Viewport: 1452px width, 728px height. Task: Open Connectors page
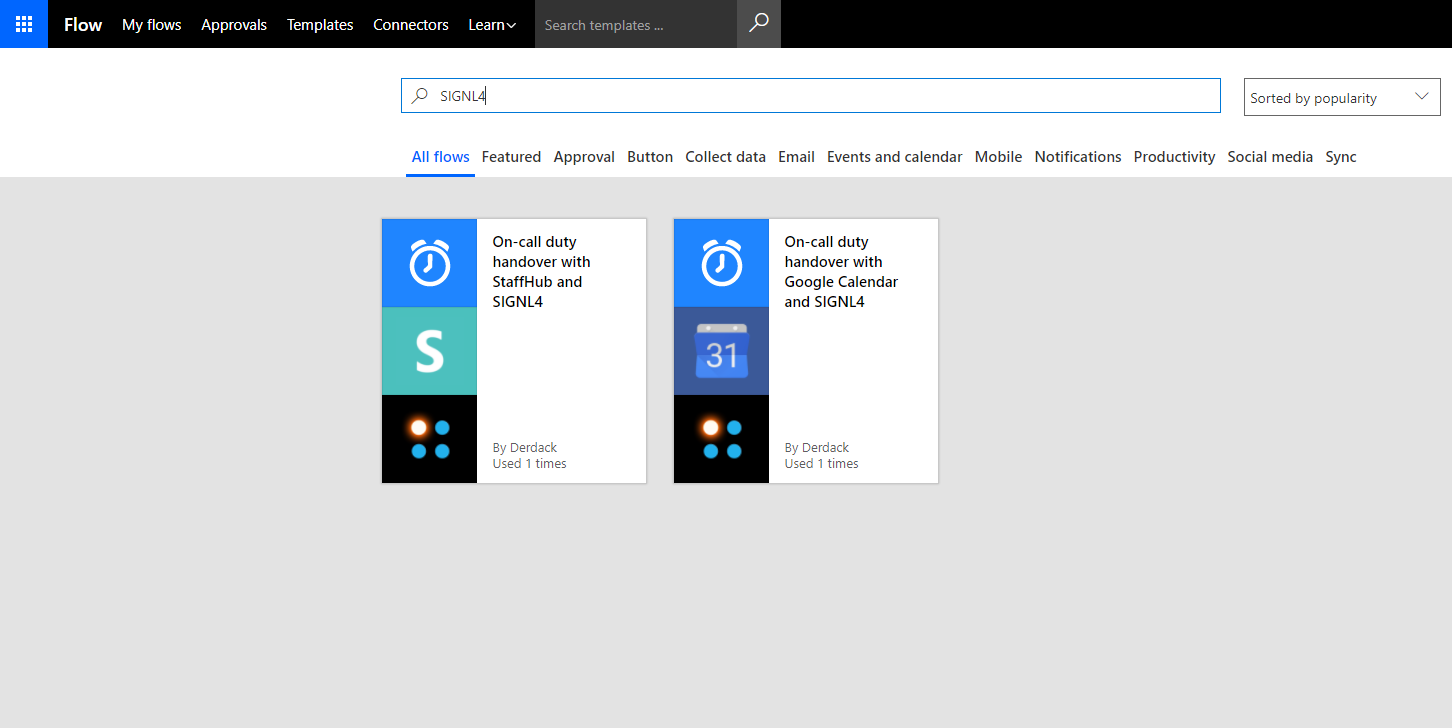pyautogui.click(x=411, y=25)
